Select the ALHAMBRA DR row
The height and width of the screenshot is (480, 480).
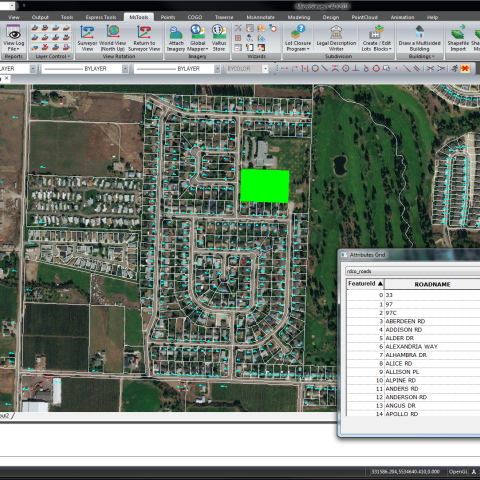point(413,355)
